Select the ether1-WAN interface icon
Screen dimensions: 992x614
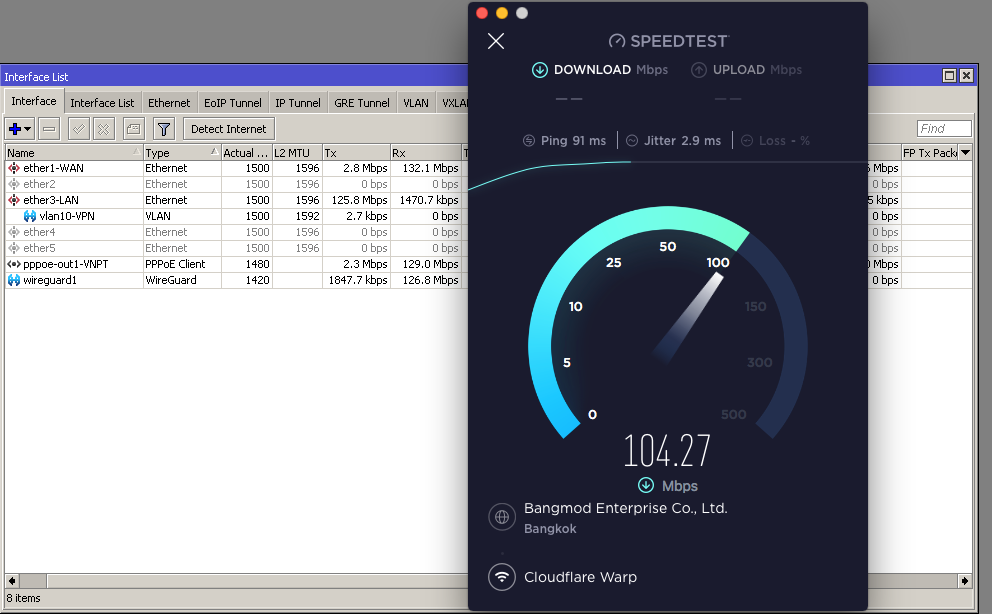[x=13, y=168]
